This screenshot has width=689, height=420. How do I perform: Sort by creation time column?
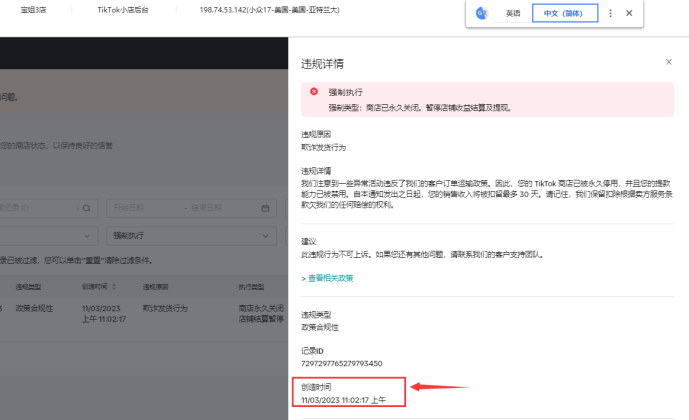pos(100,286)
